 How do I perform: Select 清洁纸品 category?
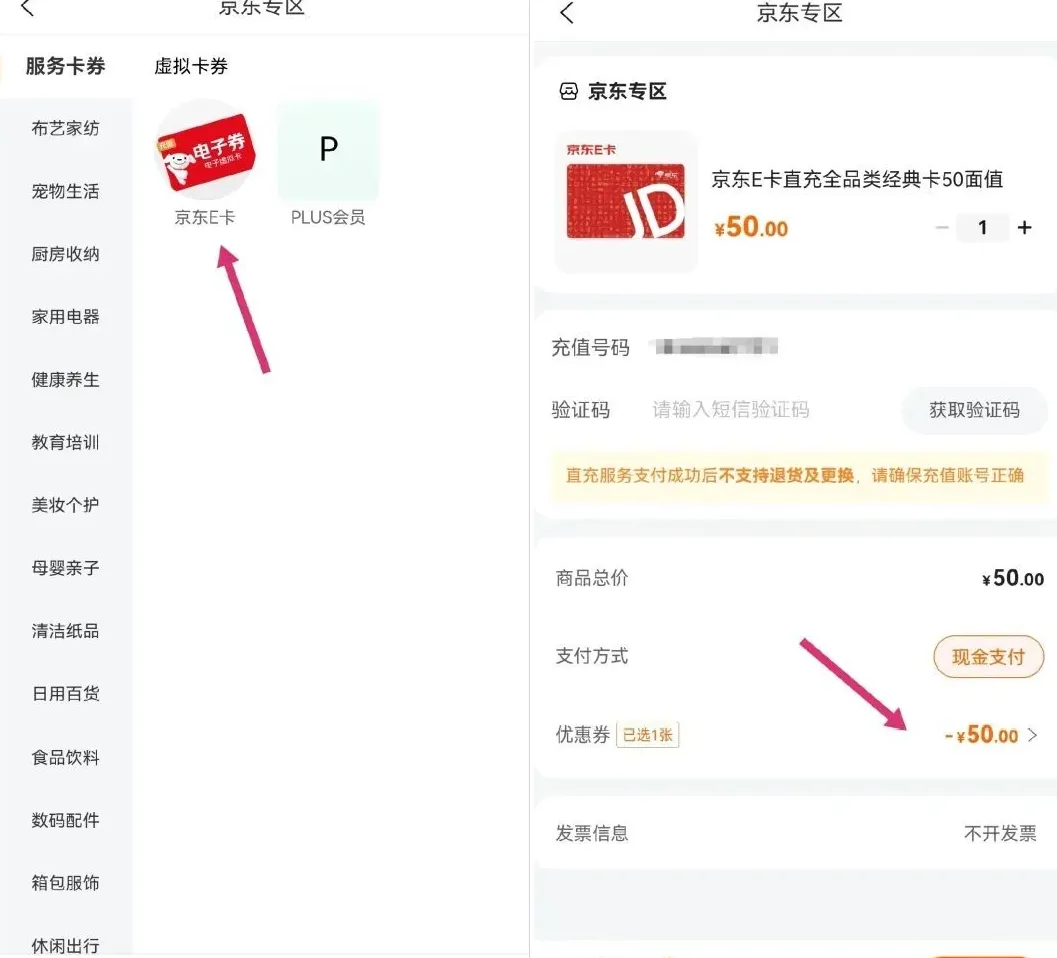coord(65,631)
